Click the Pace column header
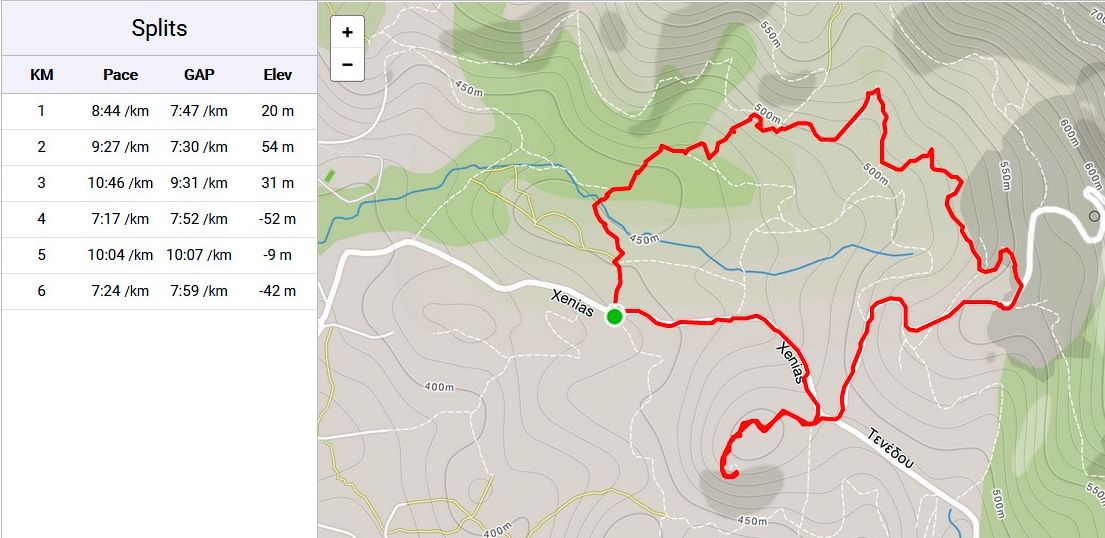This screenshot has height=538, width=1105. coord(121,75)
